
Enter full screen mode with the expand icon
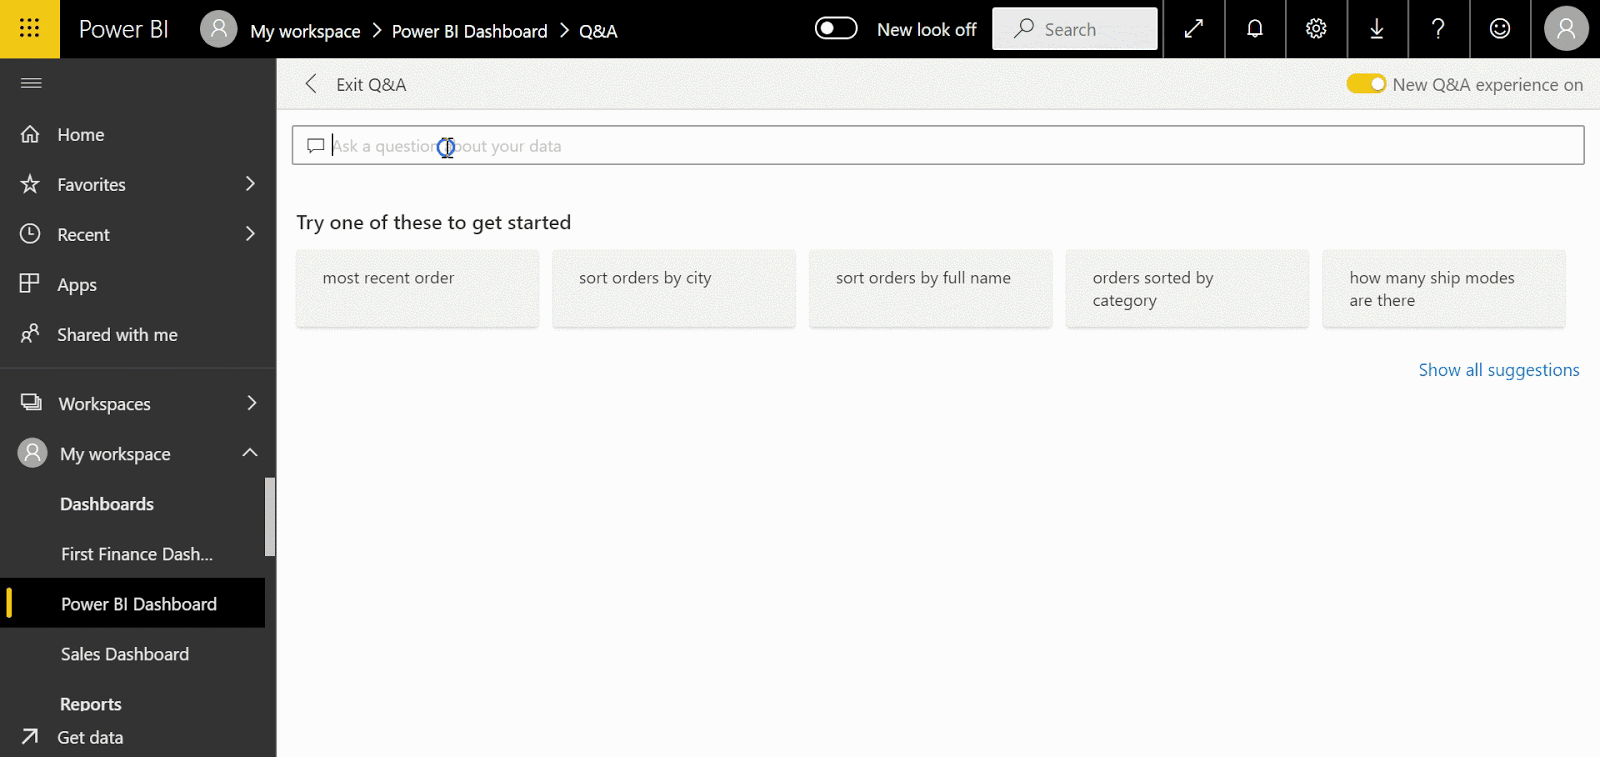click(x=1193, y=29)
